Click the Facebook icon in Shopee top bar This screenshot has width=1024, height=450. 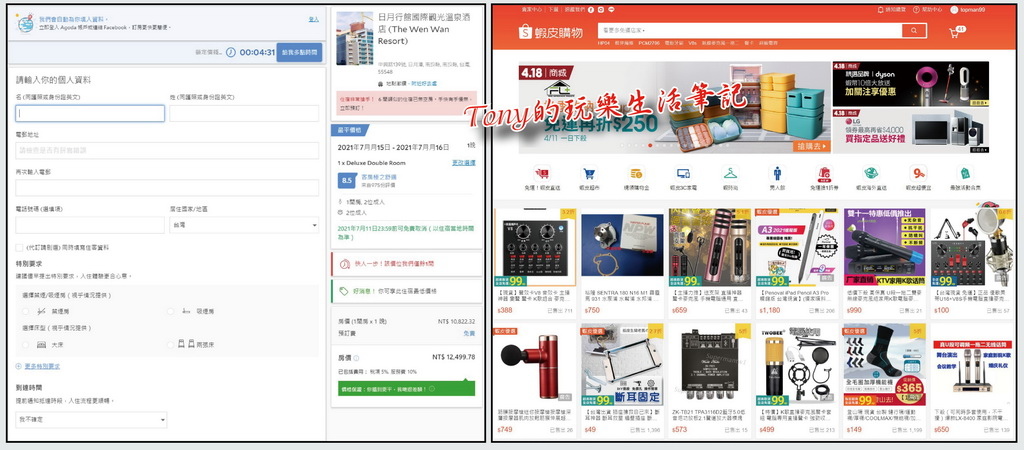click(591, 10)
